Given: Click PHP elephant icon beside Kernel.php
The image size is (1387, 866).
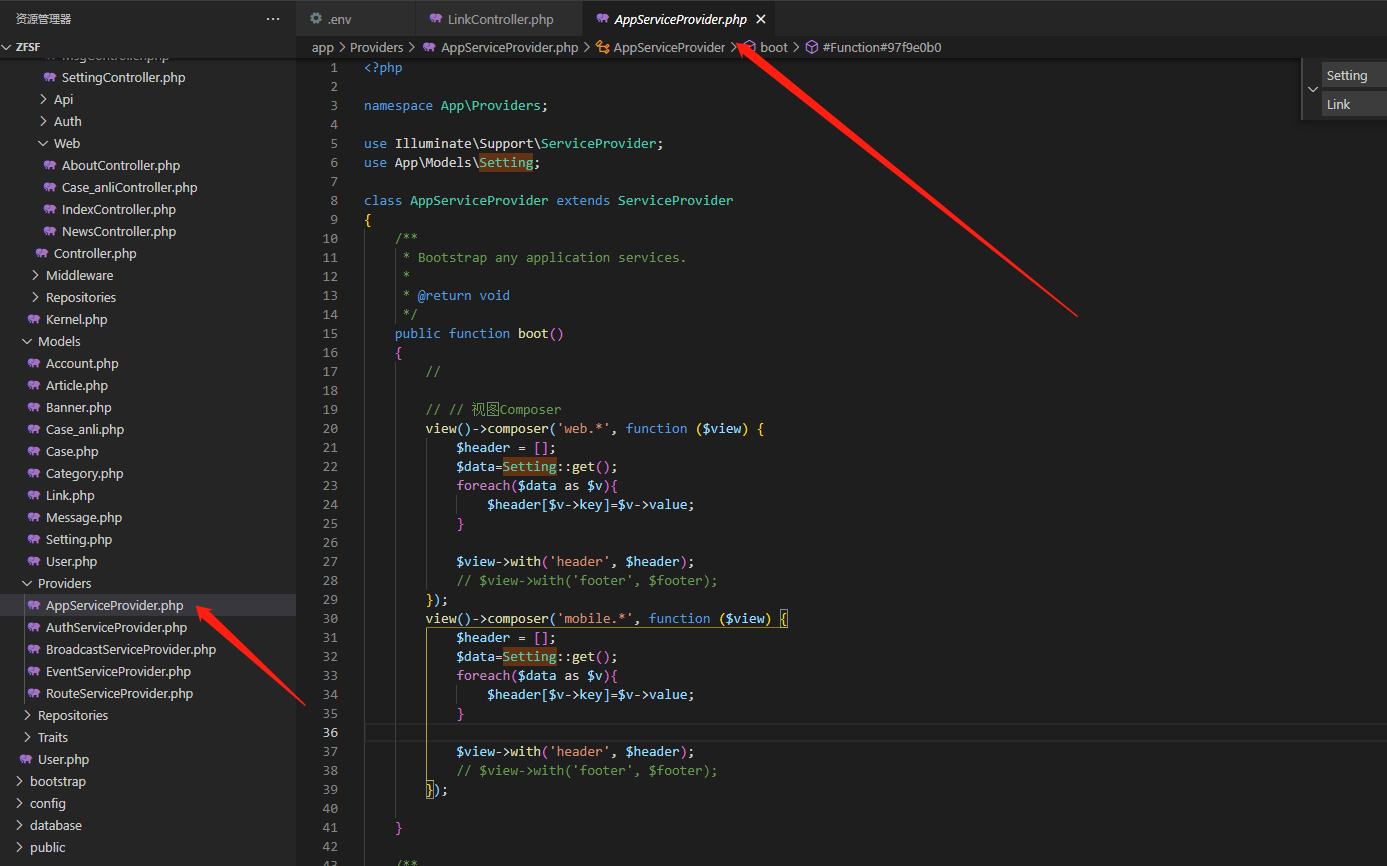Looking at the screenshot, I should point(34,319).
